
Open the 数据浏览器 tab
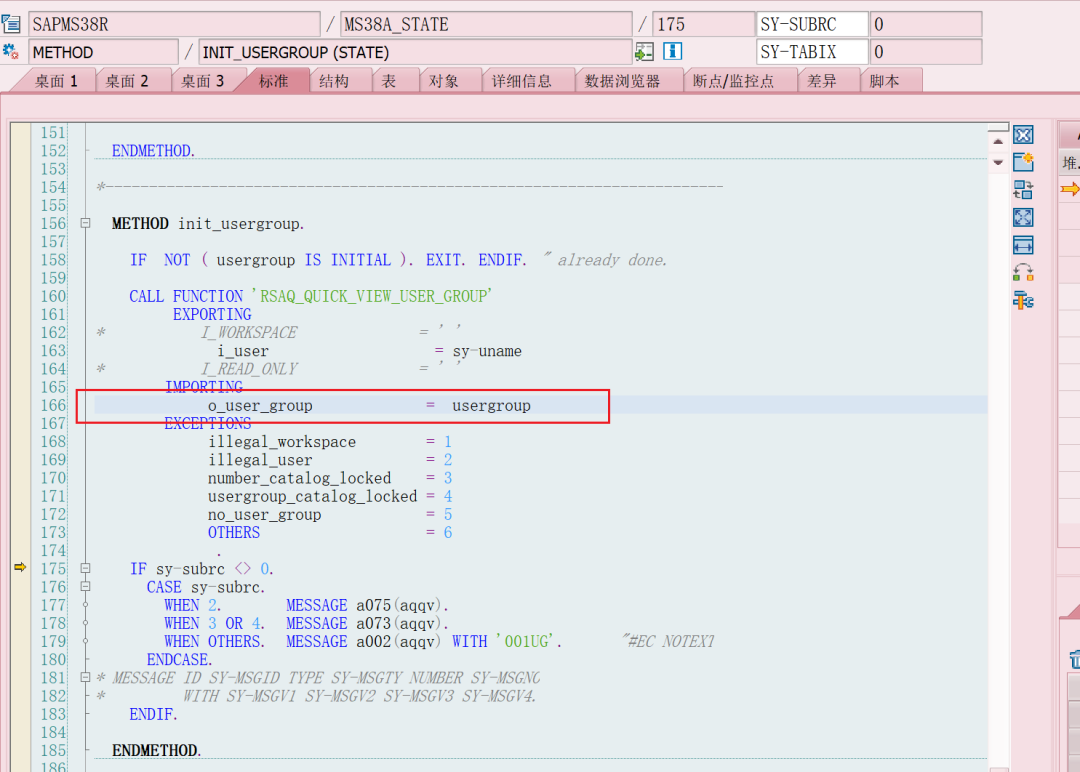point(623,81)
